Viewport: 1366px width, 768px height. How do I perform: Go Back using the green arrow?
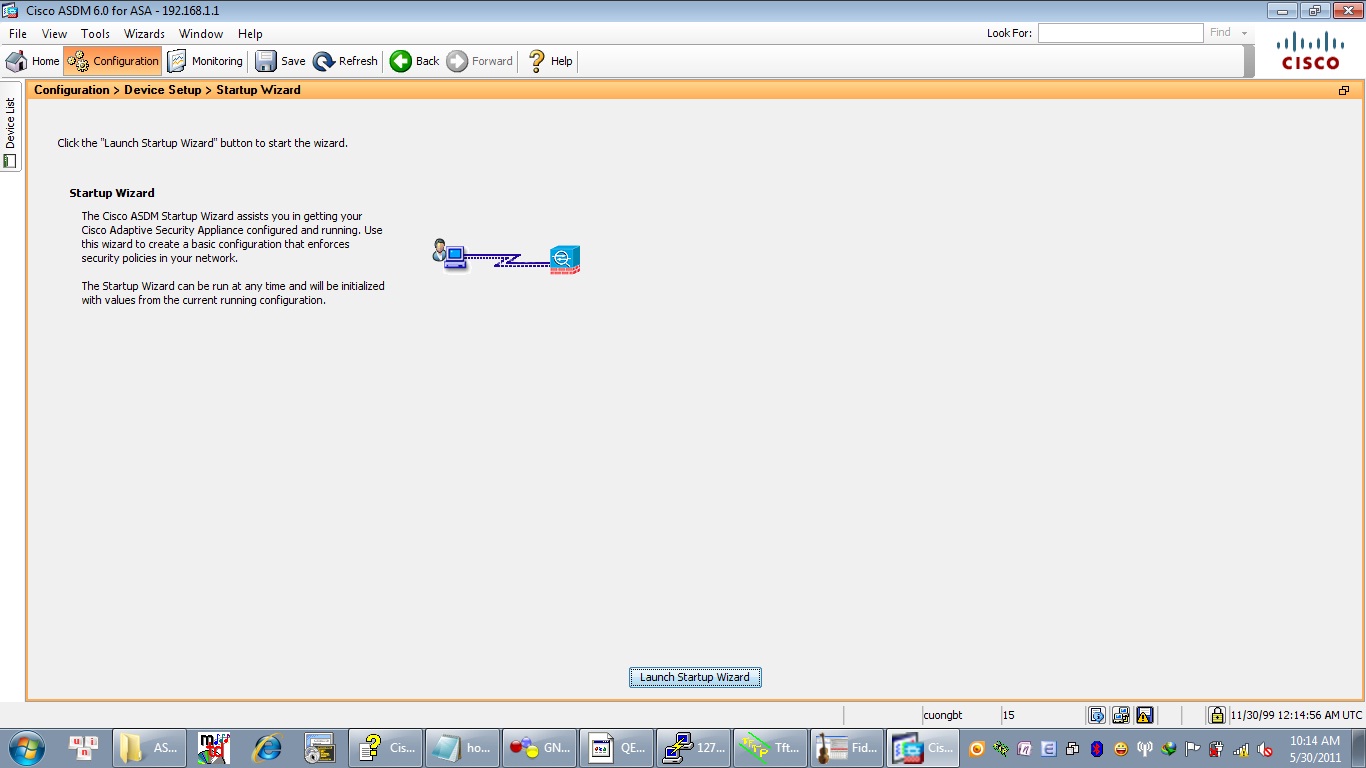414,61
